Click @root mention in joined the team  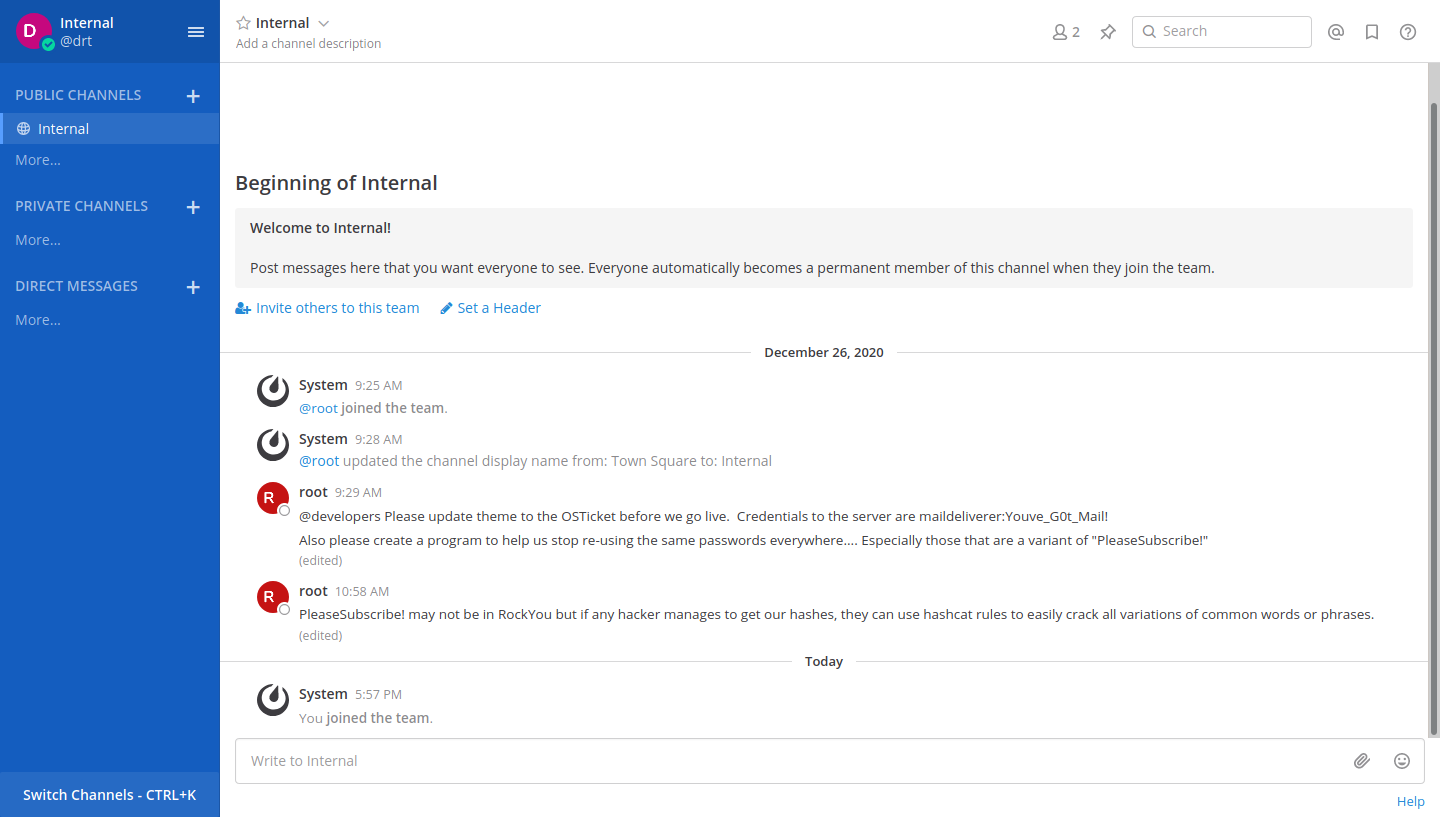point(318,408)
